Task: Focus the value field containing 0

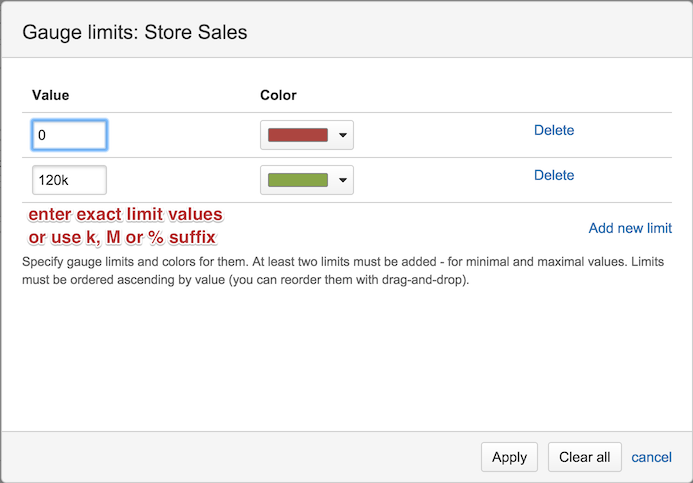Action: (69, 135)
